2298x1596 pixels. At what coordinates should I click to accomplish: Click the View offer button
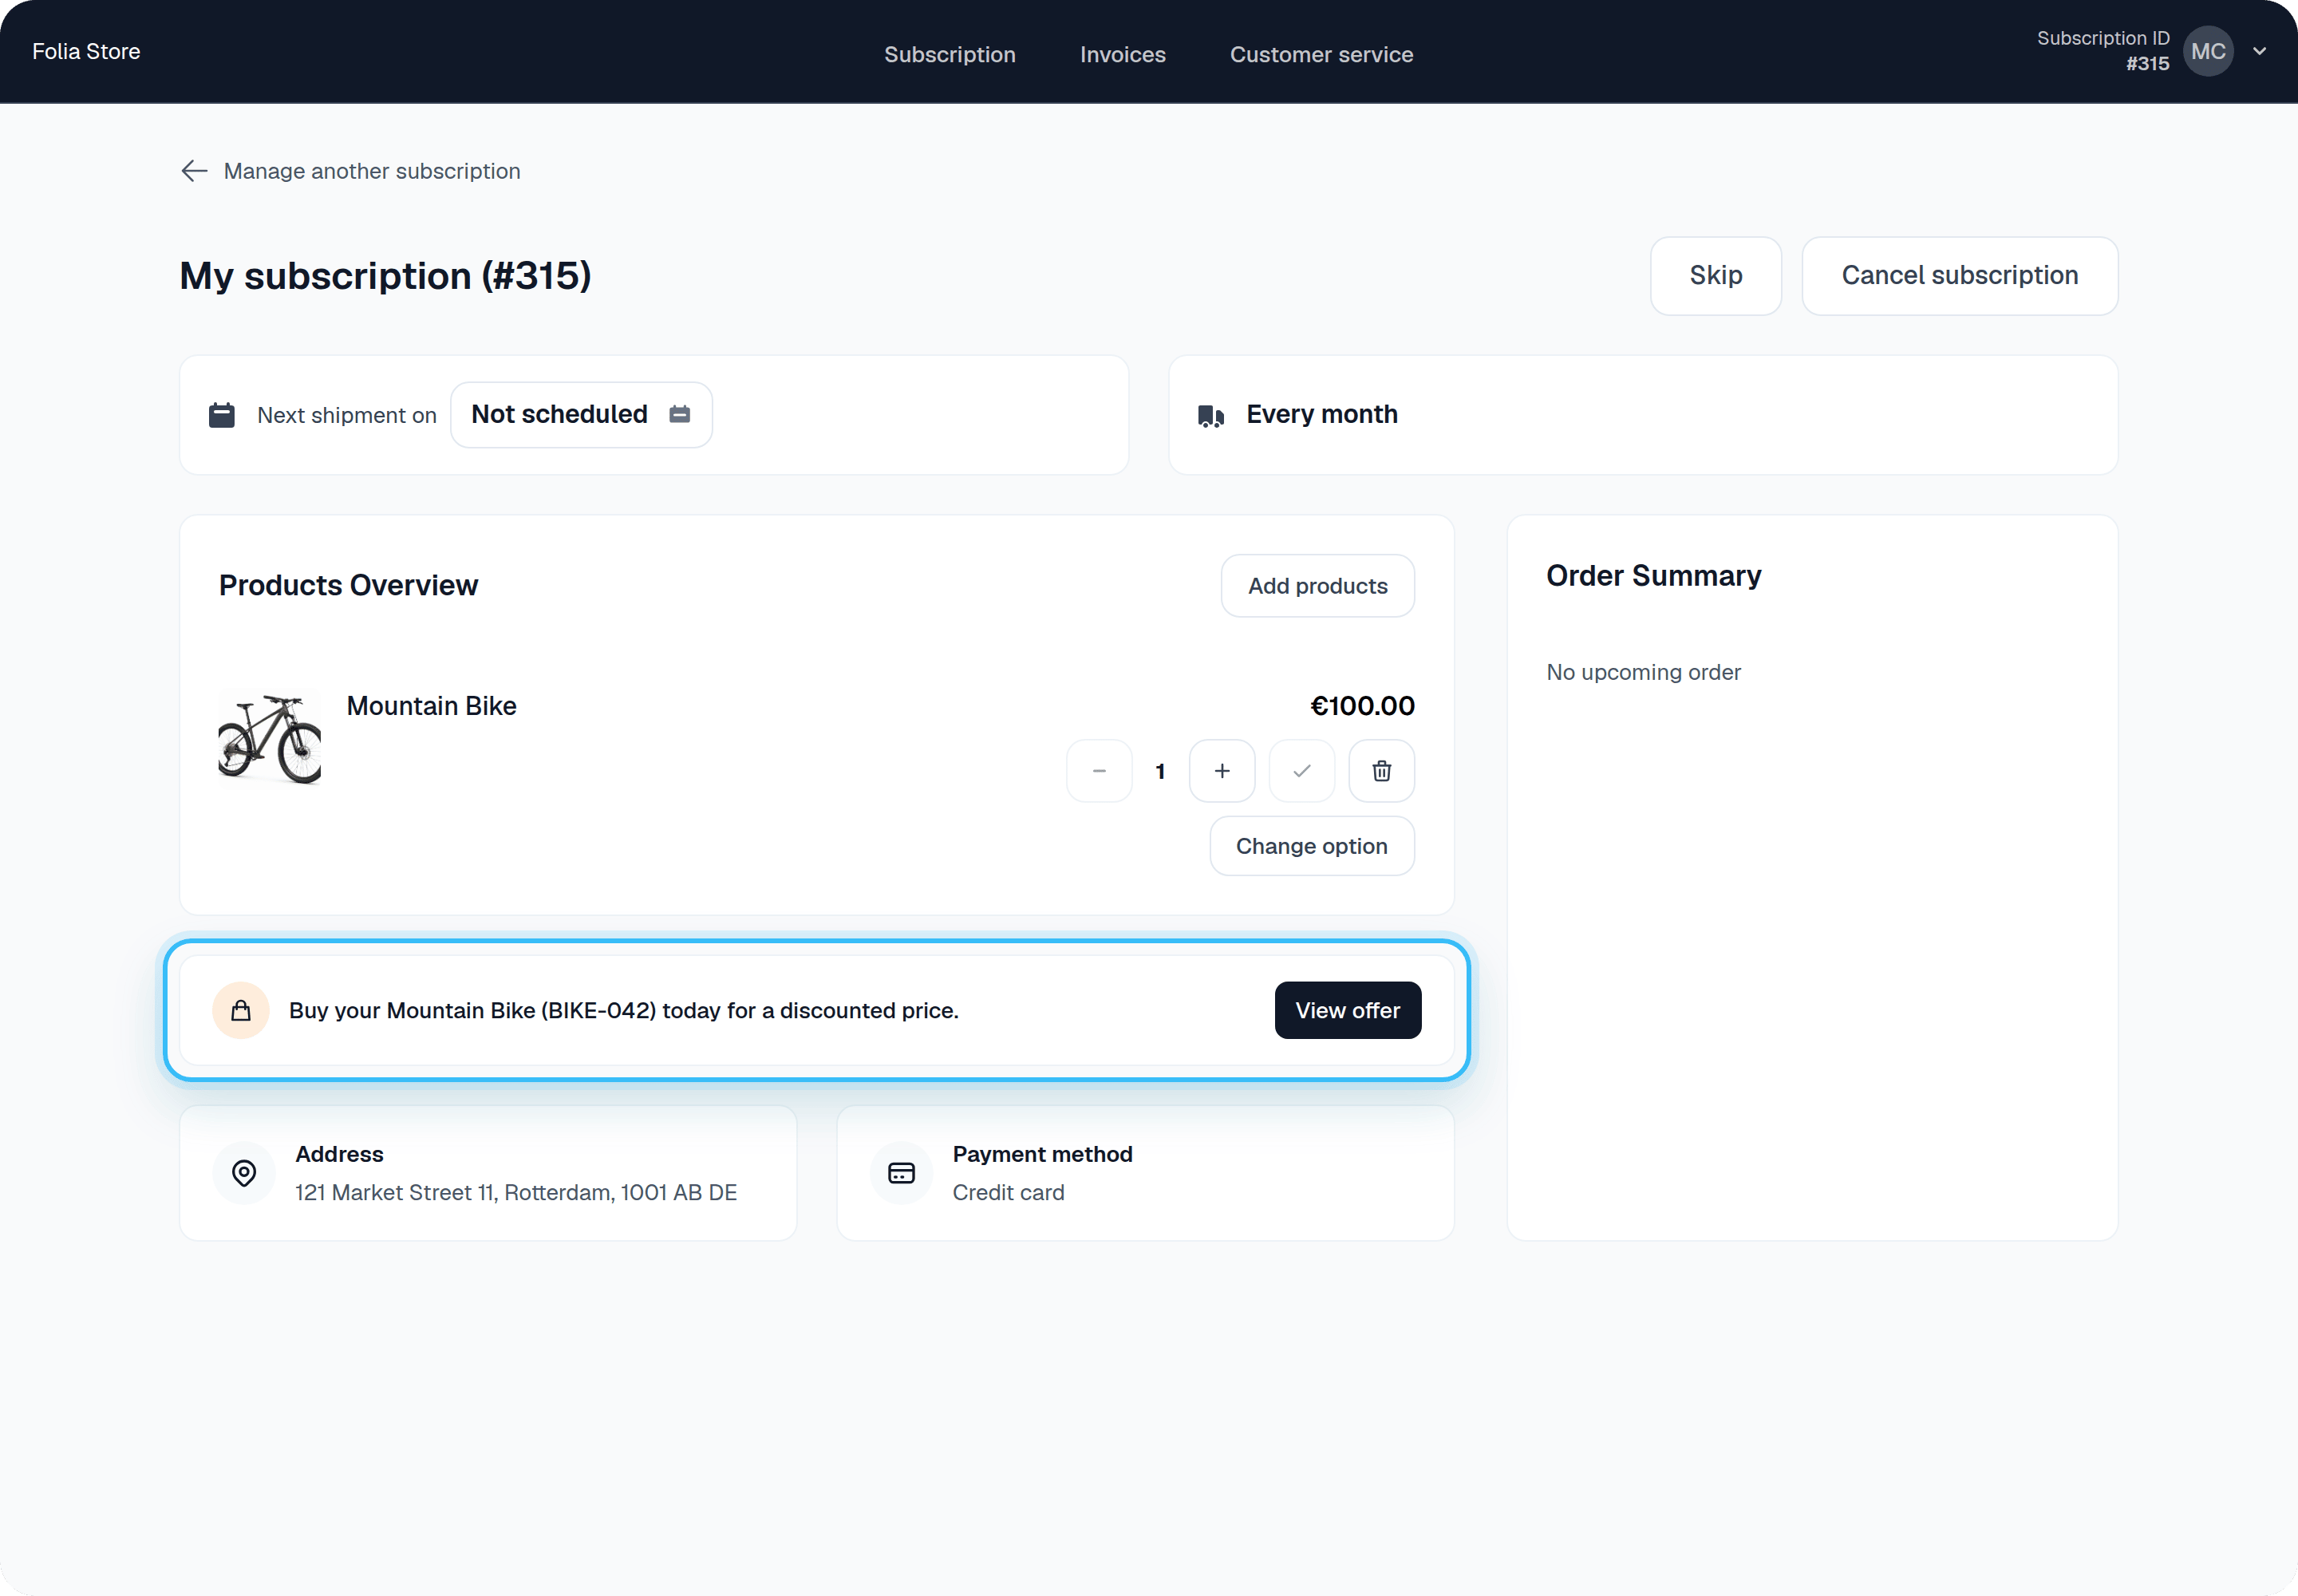point(1347,1010)
